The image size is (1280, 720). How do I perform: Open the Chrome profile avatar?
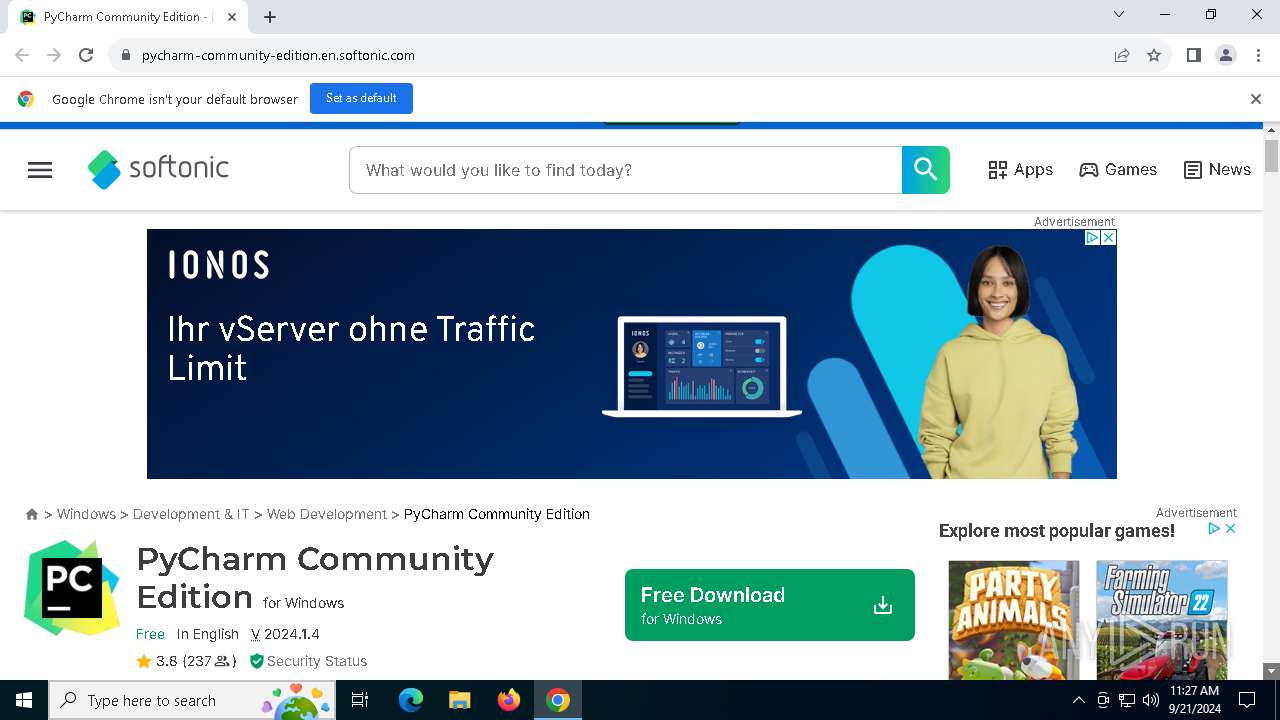pos(1226,55)
